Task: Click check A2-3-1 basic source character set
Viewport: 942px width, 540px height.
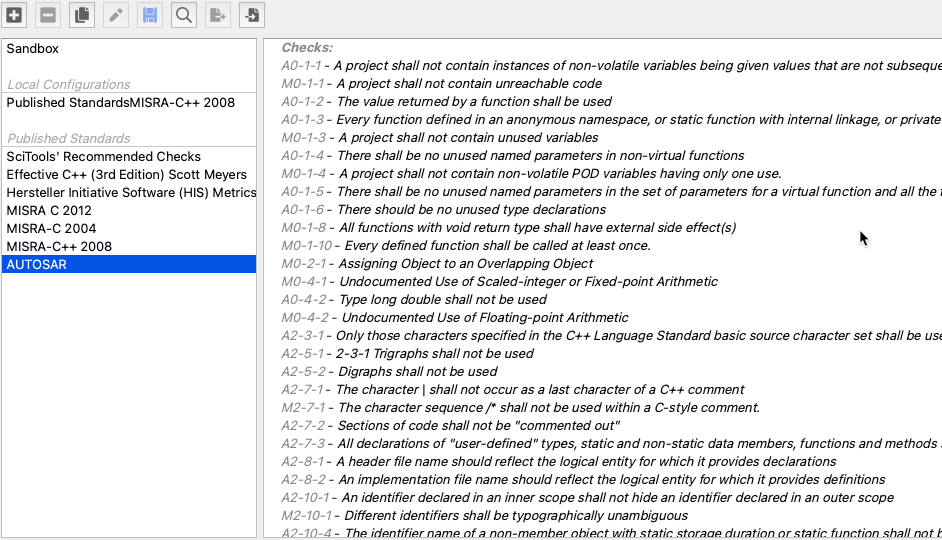Action: pyautogui.click(x=612, y=336)
